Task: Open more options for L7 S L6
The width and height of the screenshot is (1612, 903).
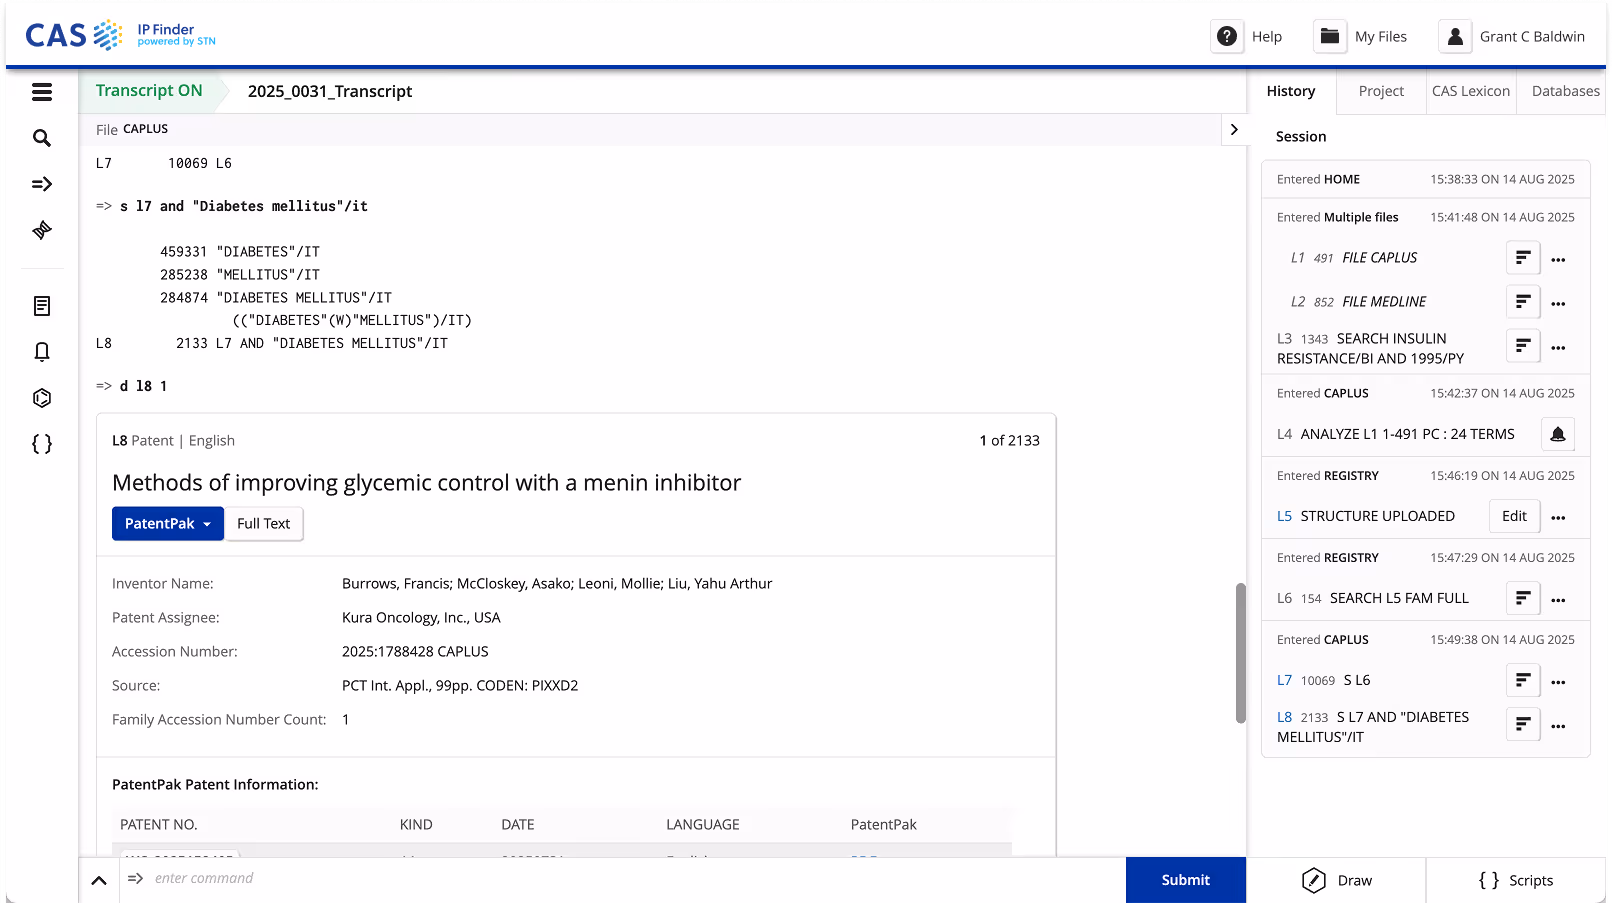Action: pos(1558,681)
